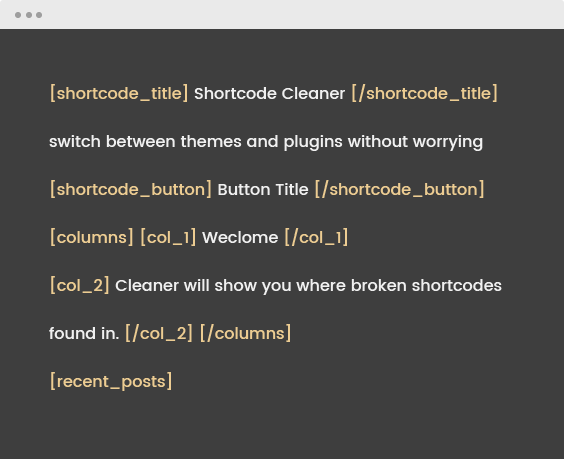Click the word 'Weclome'
Screen dimensions: 564x459
pos(240,237)
